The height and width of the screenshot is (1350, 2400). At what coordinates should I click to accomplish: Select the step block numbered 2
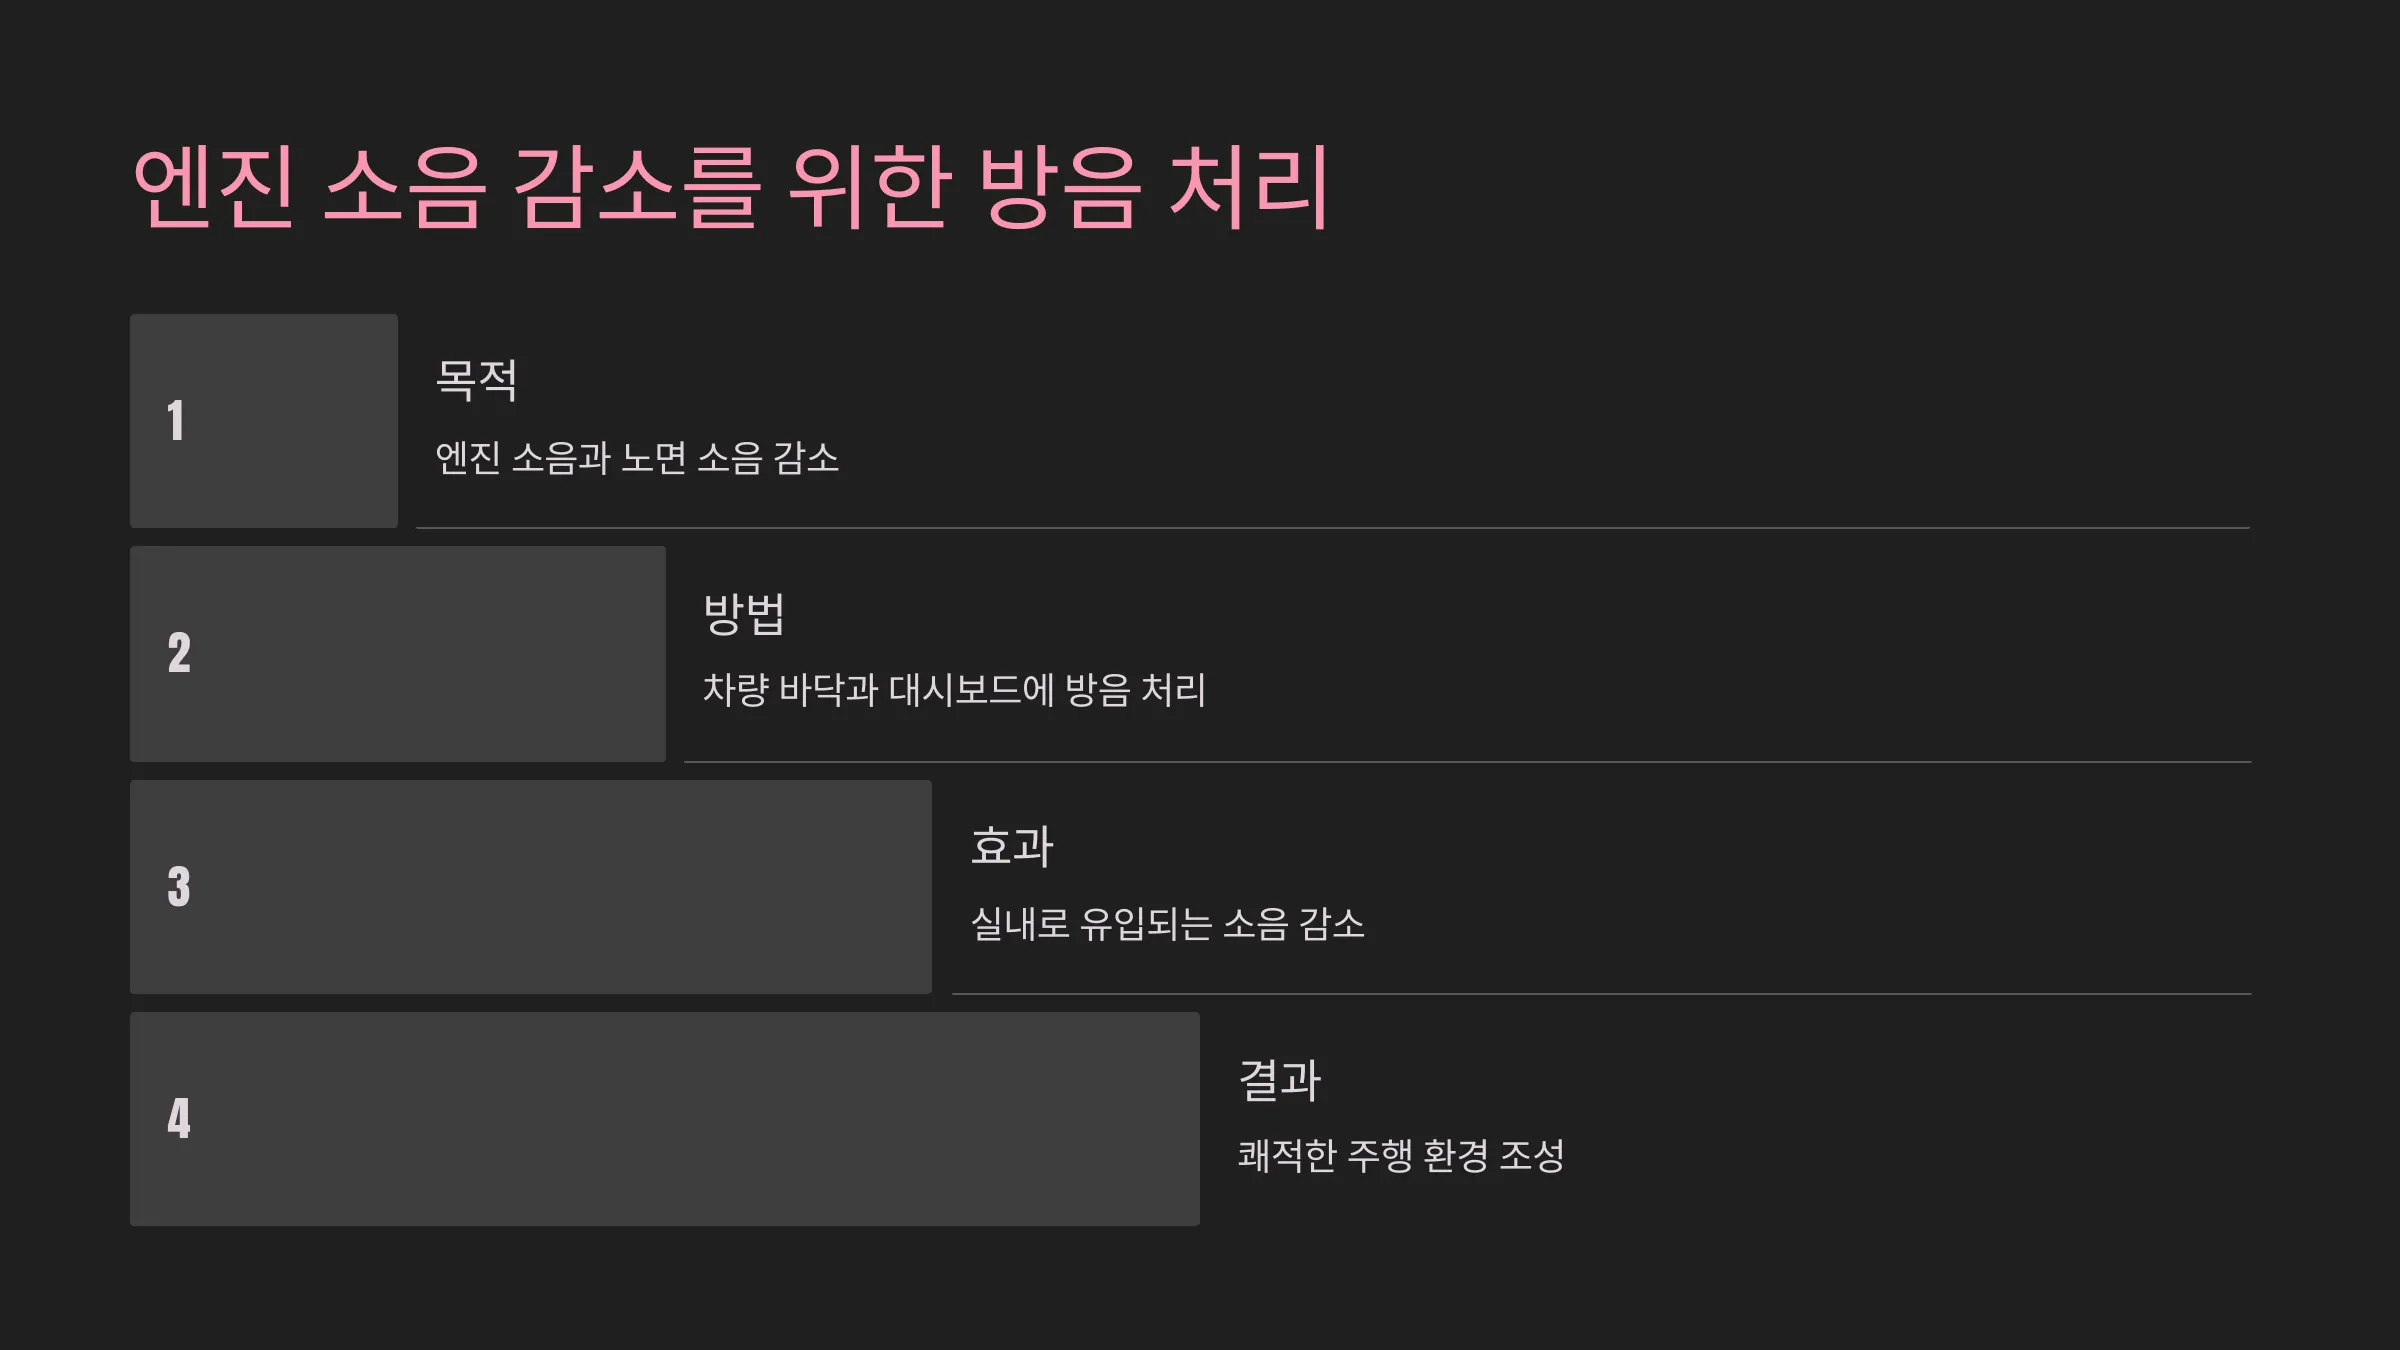398,654
